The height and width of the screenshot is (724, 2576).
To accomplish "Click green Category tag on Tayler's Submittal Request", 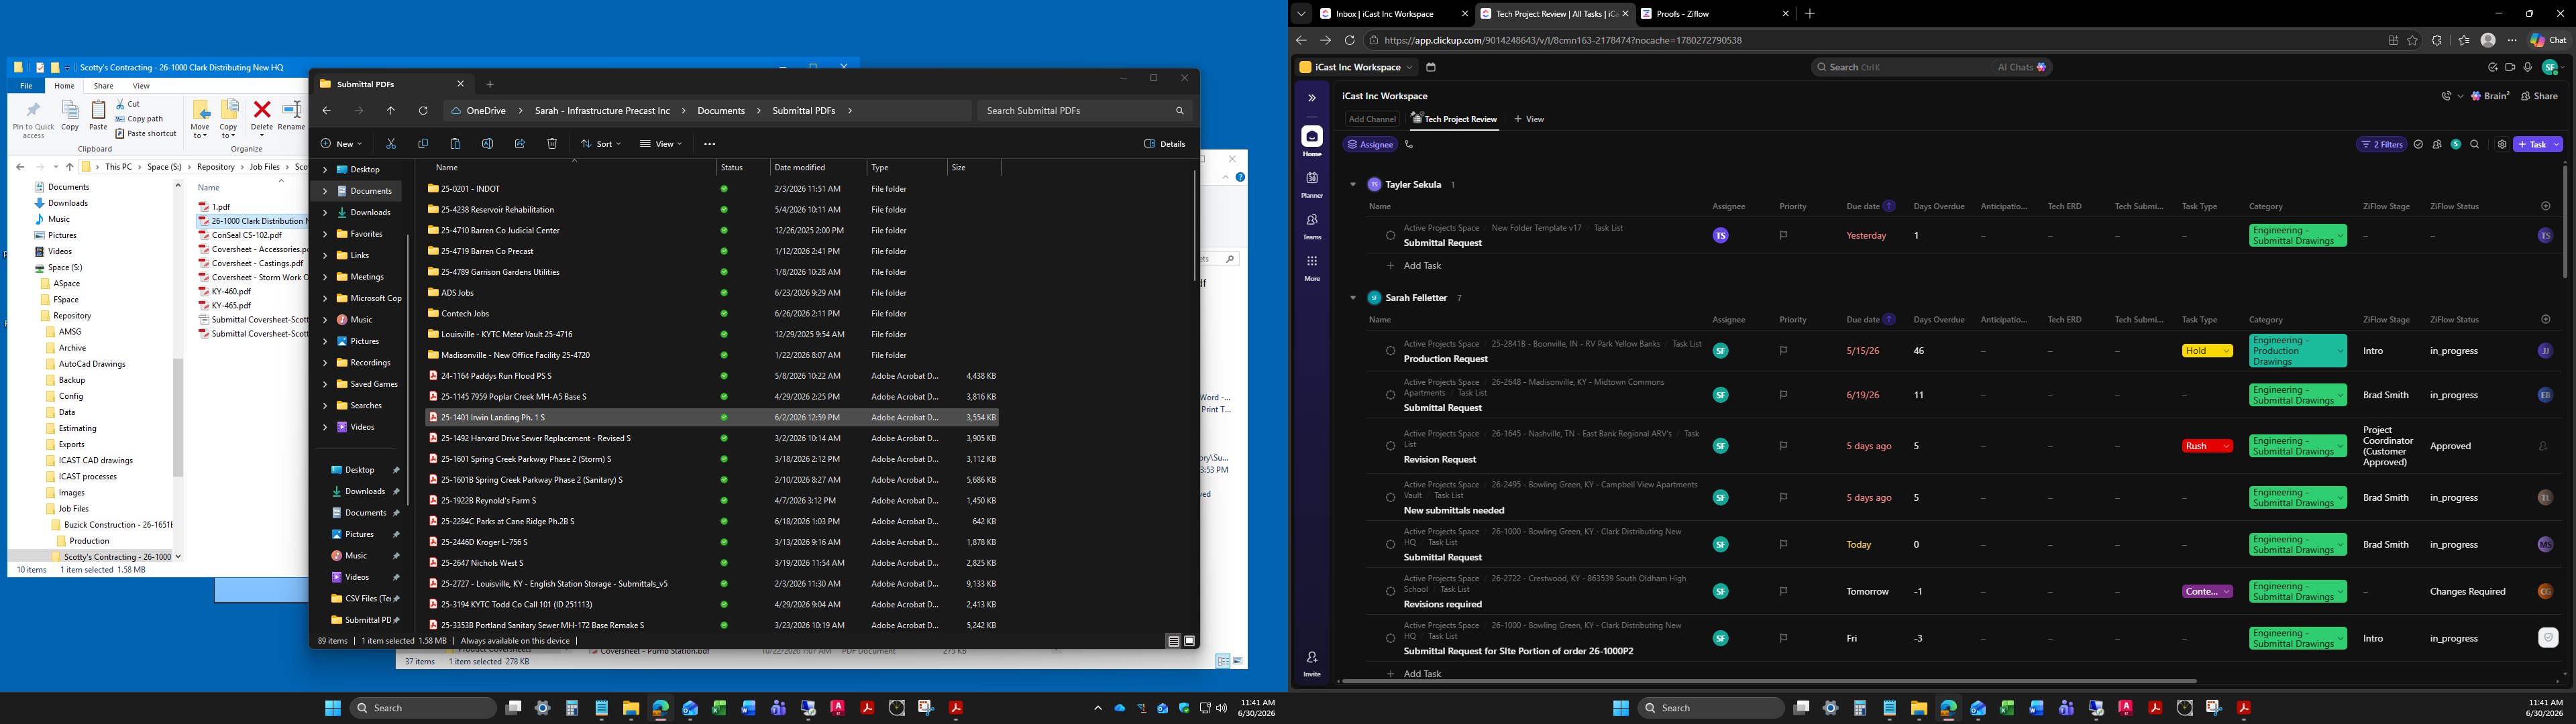I will point(2297,236).
